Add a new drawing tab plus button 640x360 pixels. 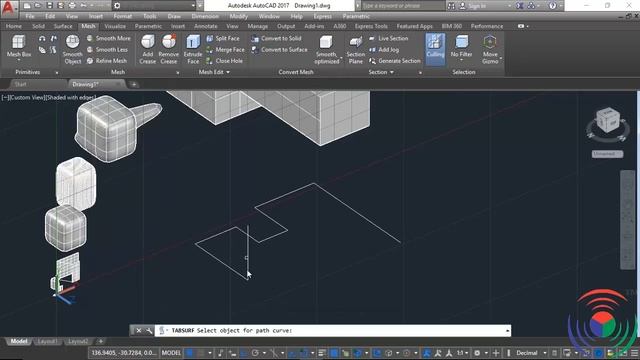coord(133,84)
